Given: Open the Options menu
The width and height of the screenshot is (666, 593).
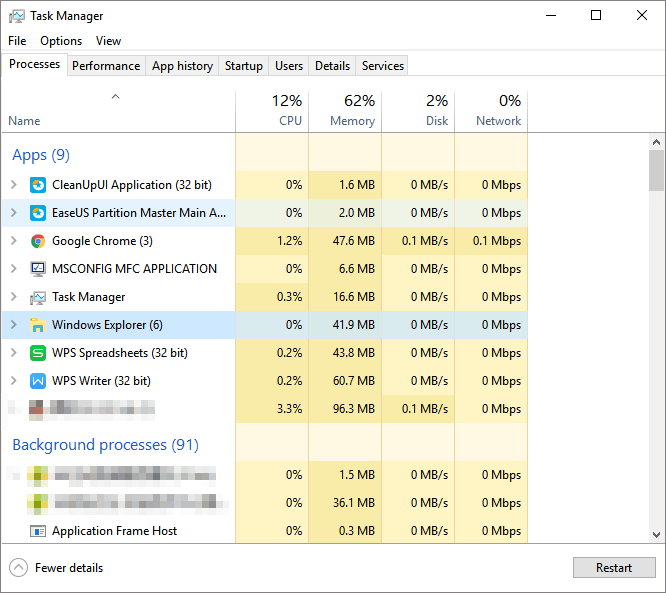Looking at the screenshot, I should 61,41.
